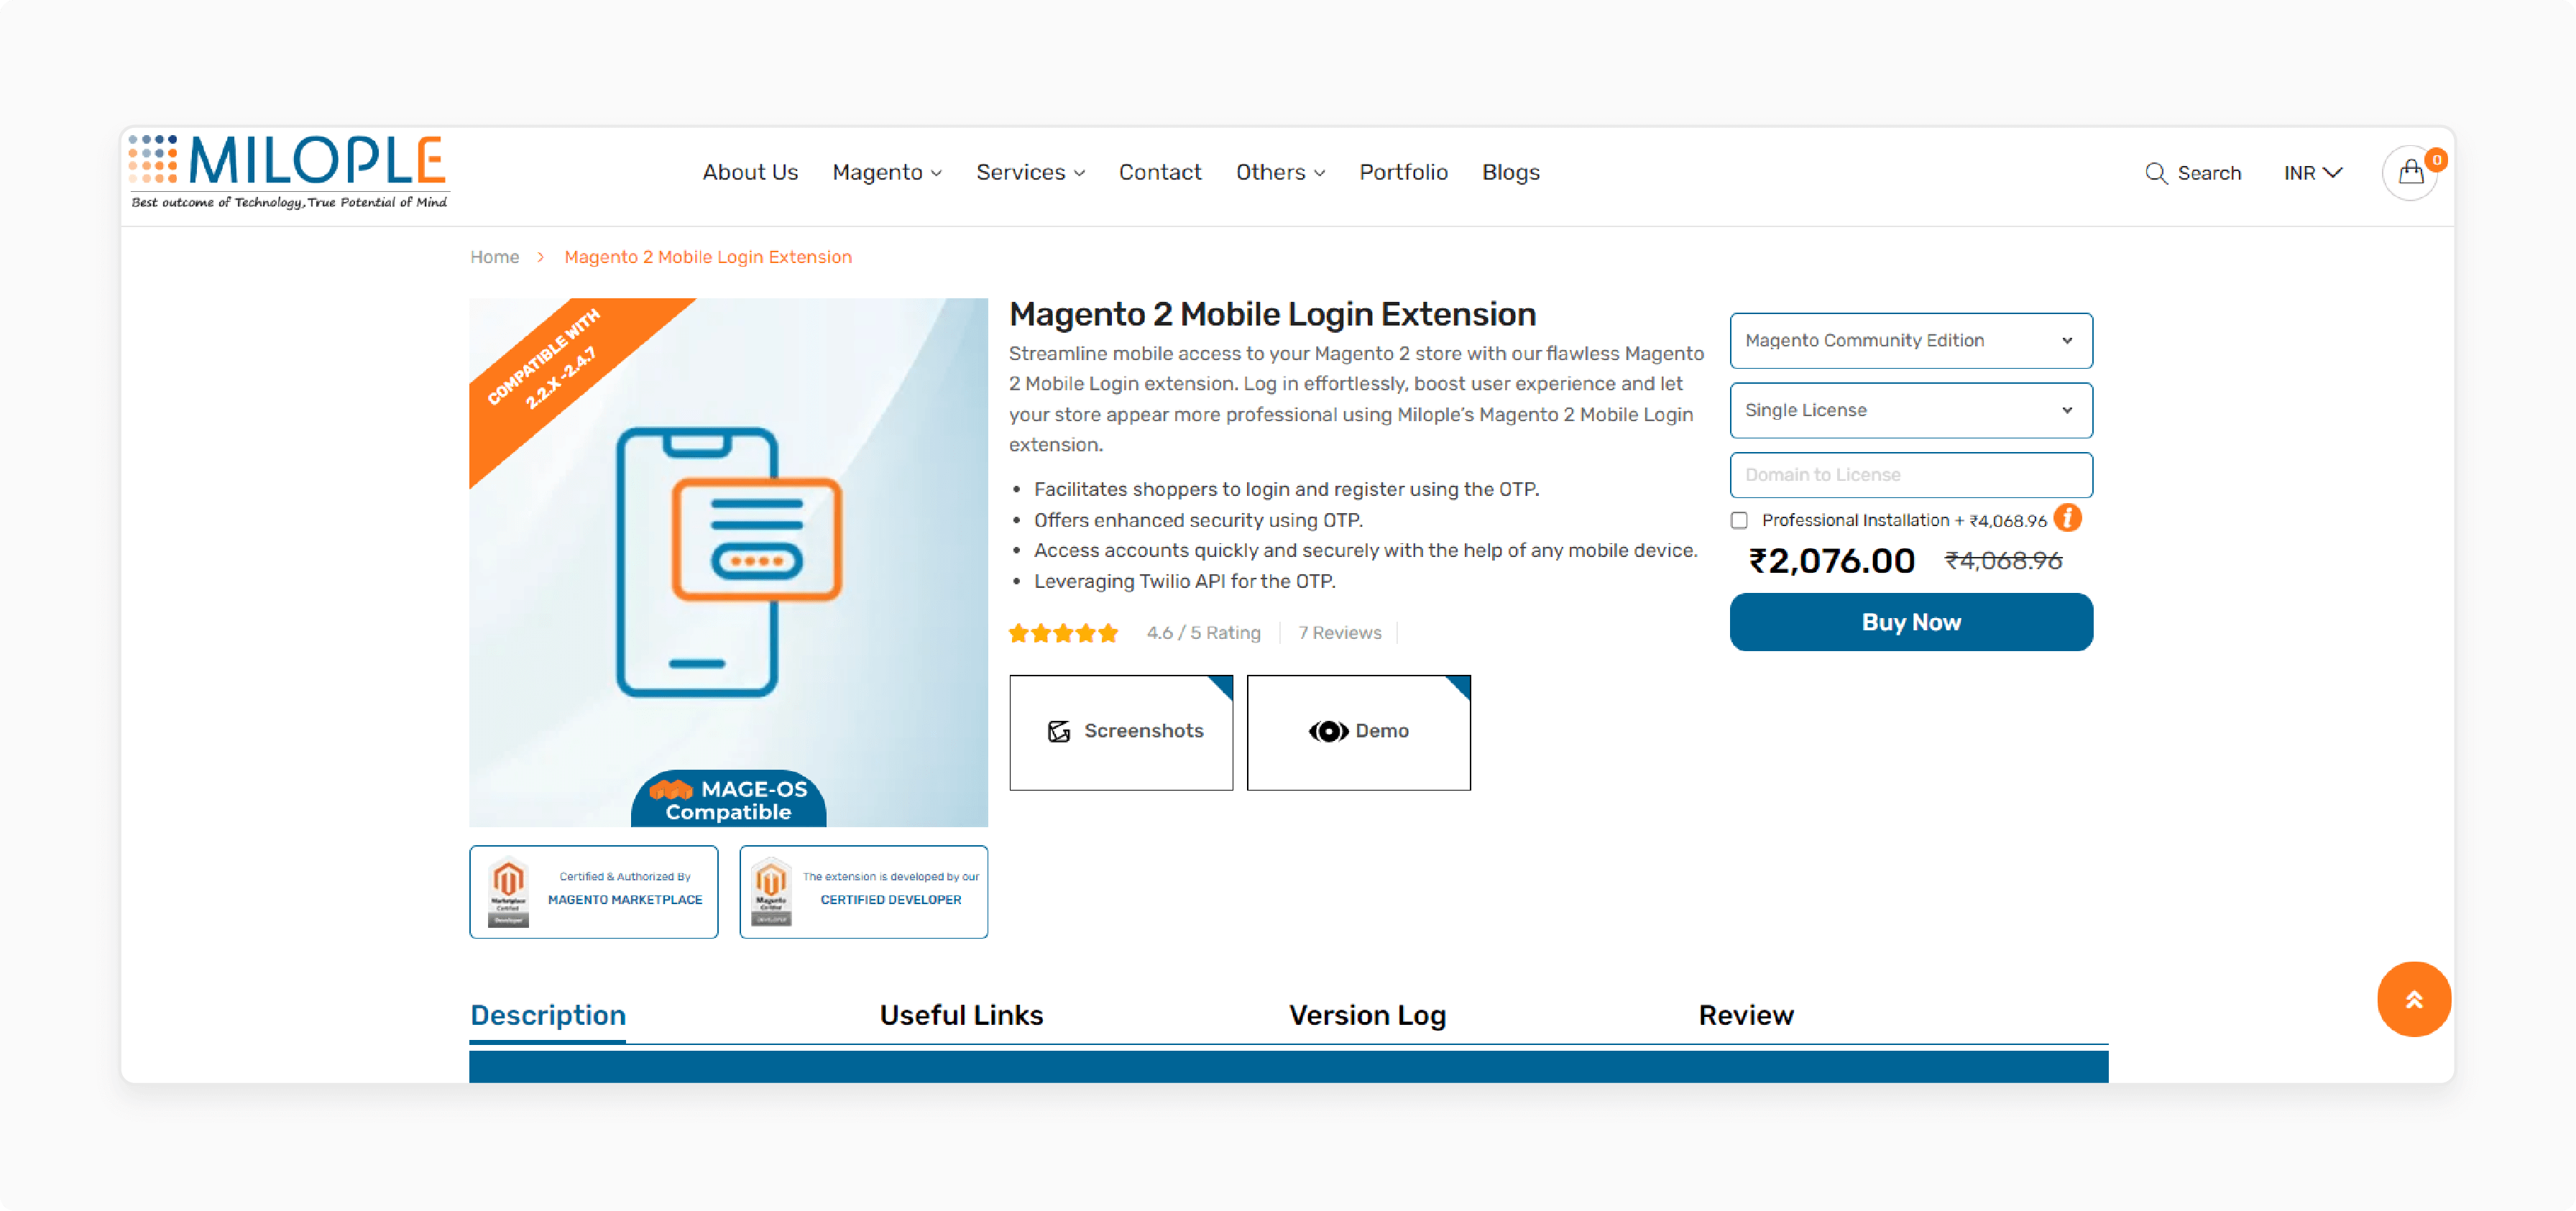2576x1211 pixels.
Task: Click the Certified Developer badge icon
Action: [x=770, y=890]
